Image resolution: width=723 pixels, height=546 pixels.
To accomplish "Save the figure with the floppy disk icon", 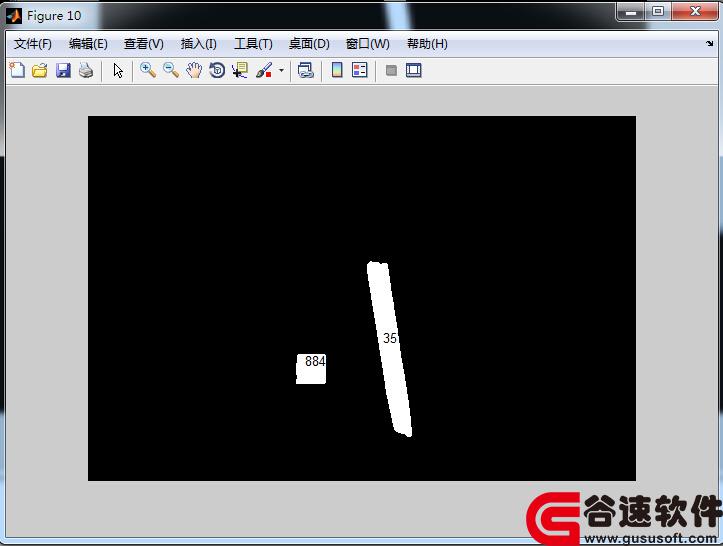I will (63, 70).
